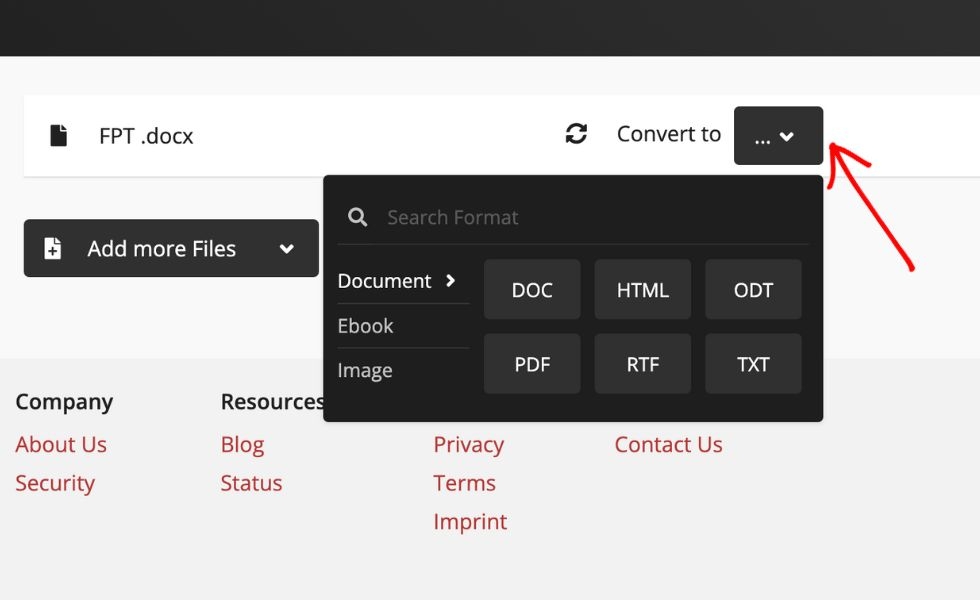The height and width of the screenshot is (600, 980).
Task: Select RTF format tile
Action: pyautogui.click(x=642, y=363)
